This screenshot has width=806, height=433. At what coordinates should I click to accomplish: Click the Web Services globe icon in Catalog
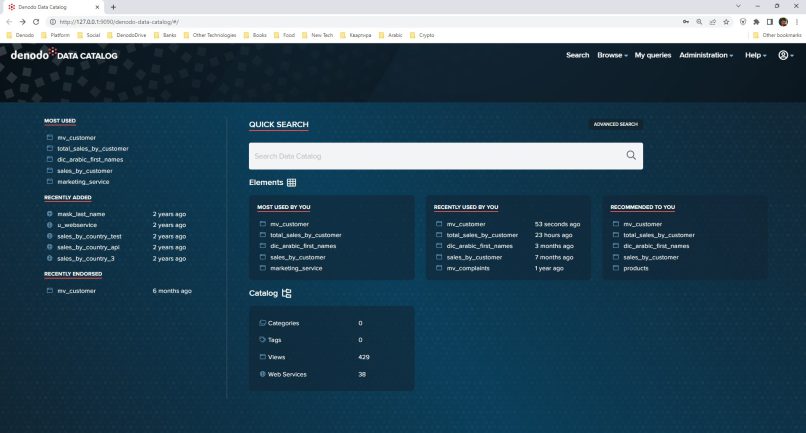tap(262, 374)
